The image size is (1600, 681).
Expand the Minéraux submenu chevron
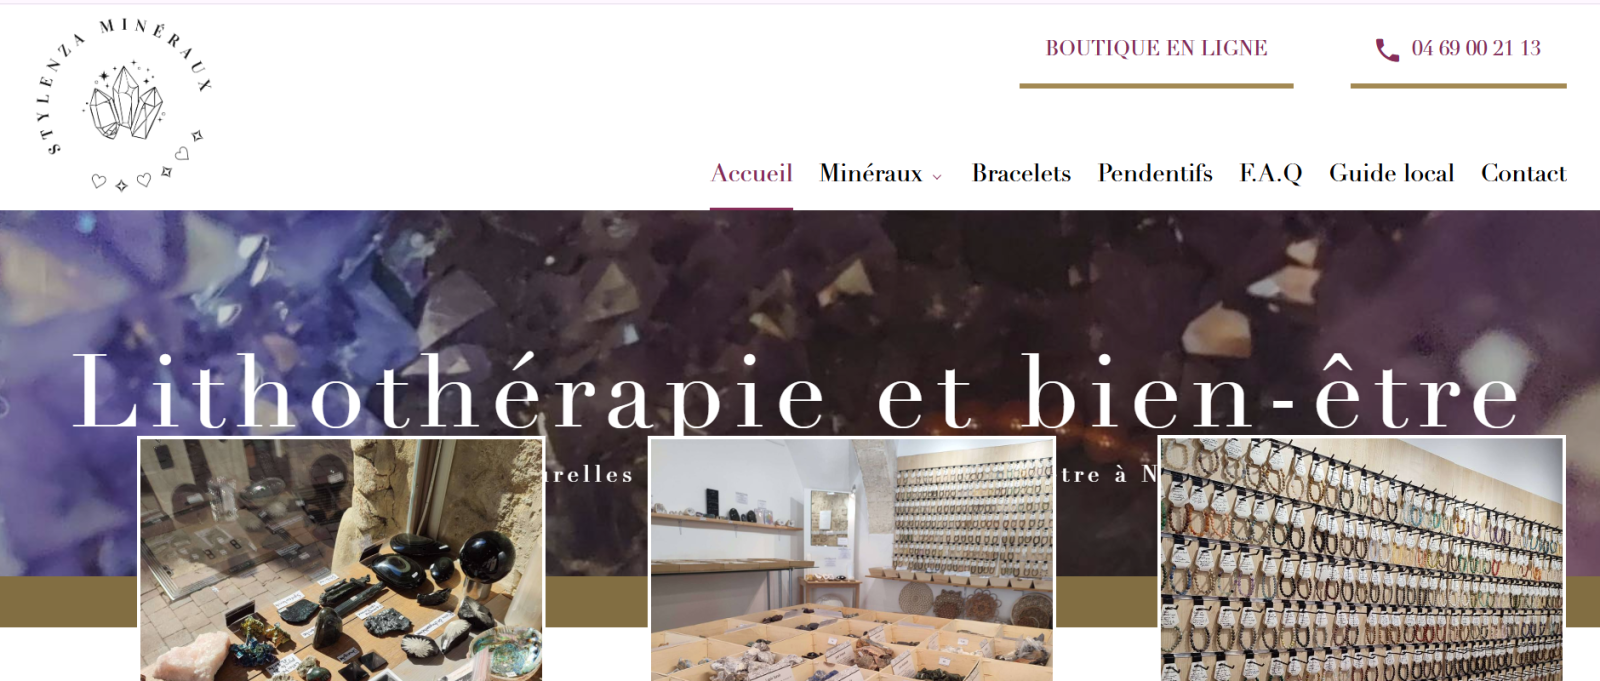click(937, 177)
